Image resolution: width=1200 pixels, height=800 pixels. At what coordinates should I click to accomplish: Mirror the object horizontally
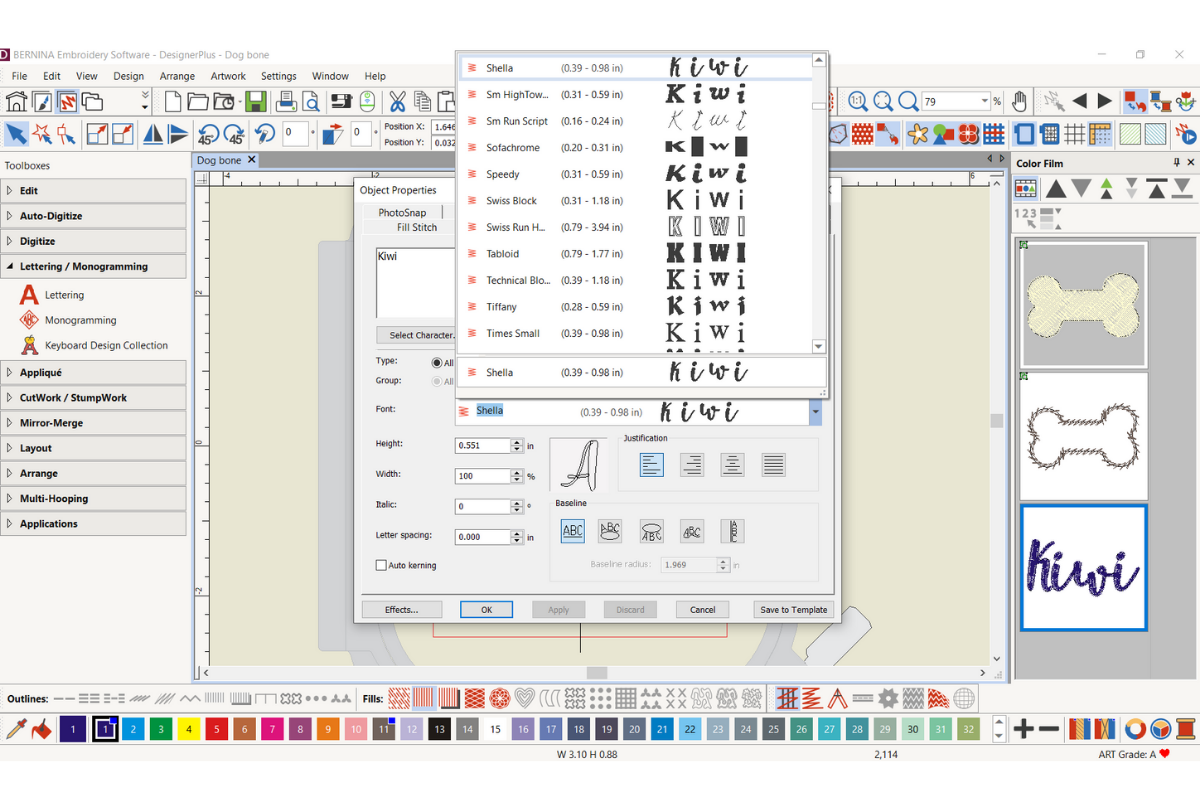pos(153,134)
